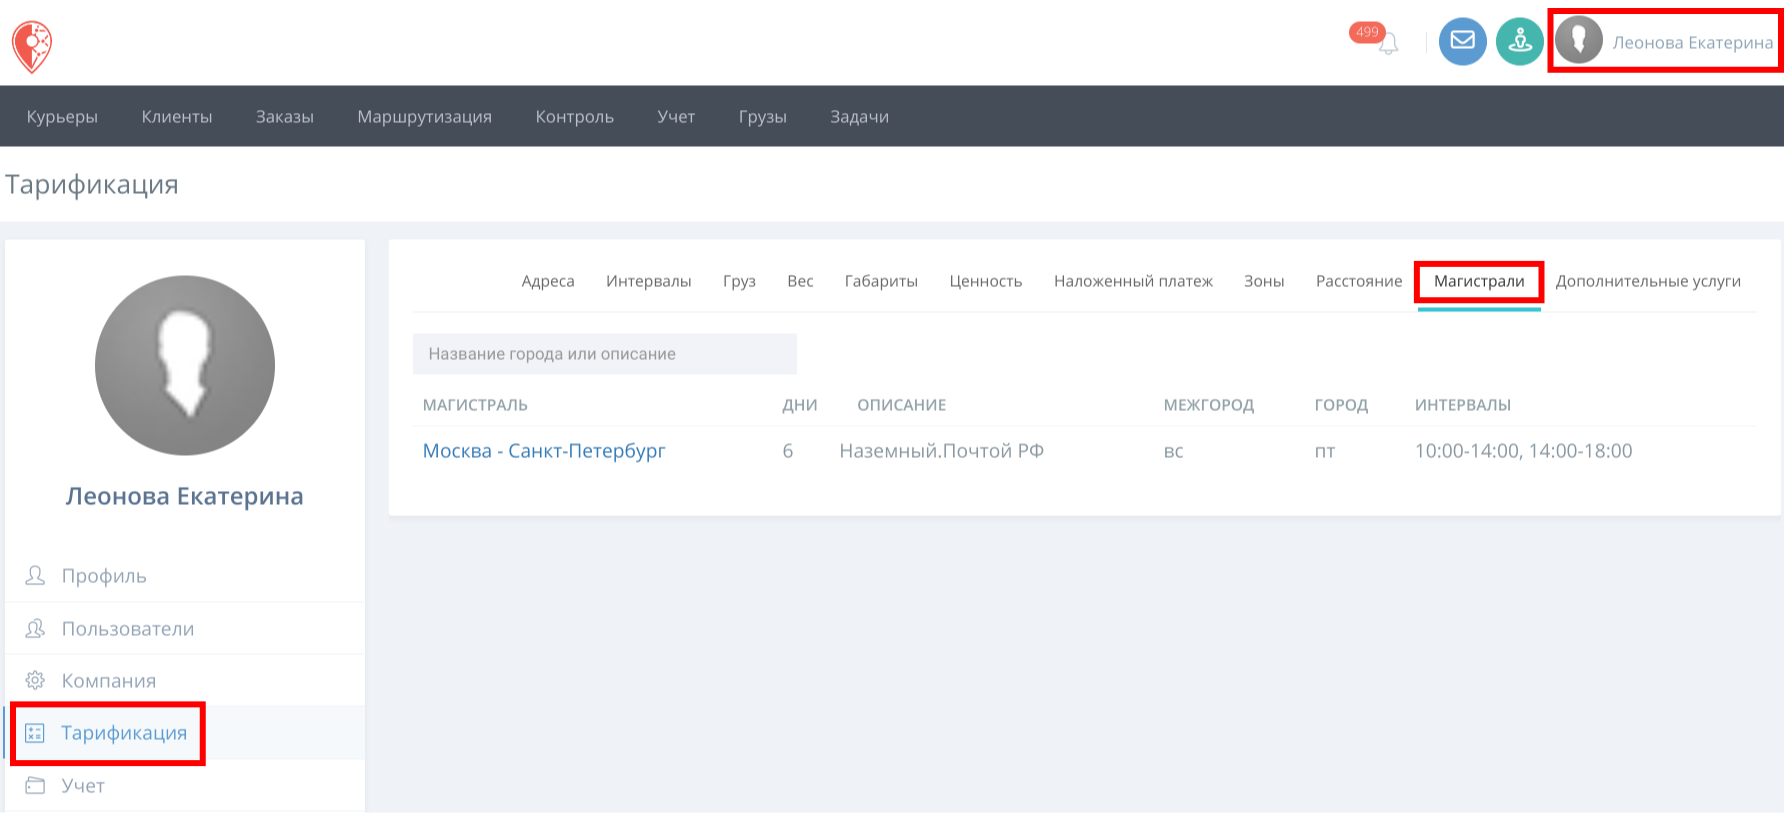Image resolution: width=1784 pixels, height=813 pixels.
Task: Click Учет folder icon in sidebar
Action: (x=35, y=785)
